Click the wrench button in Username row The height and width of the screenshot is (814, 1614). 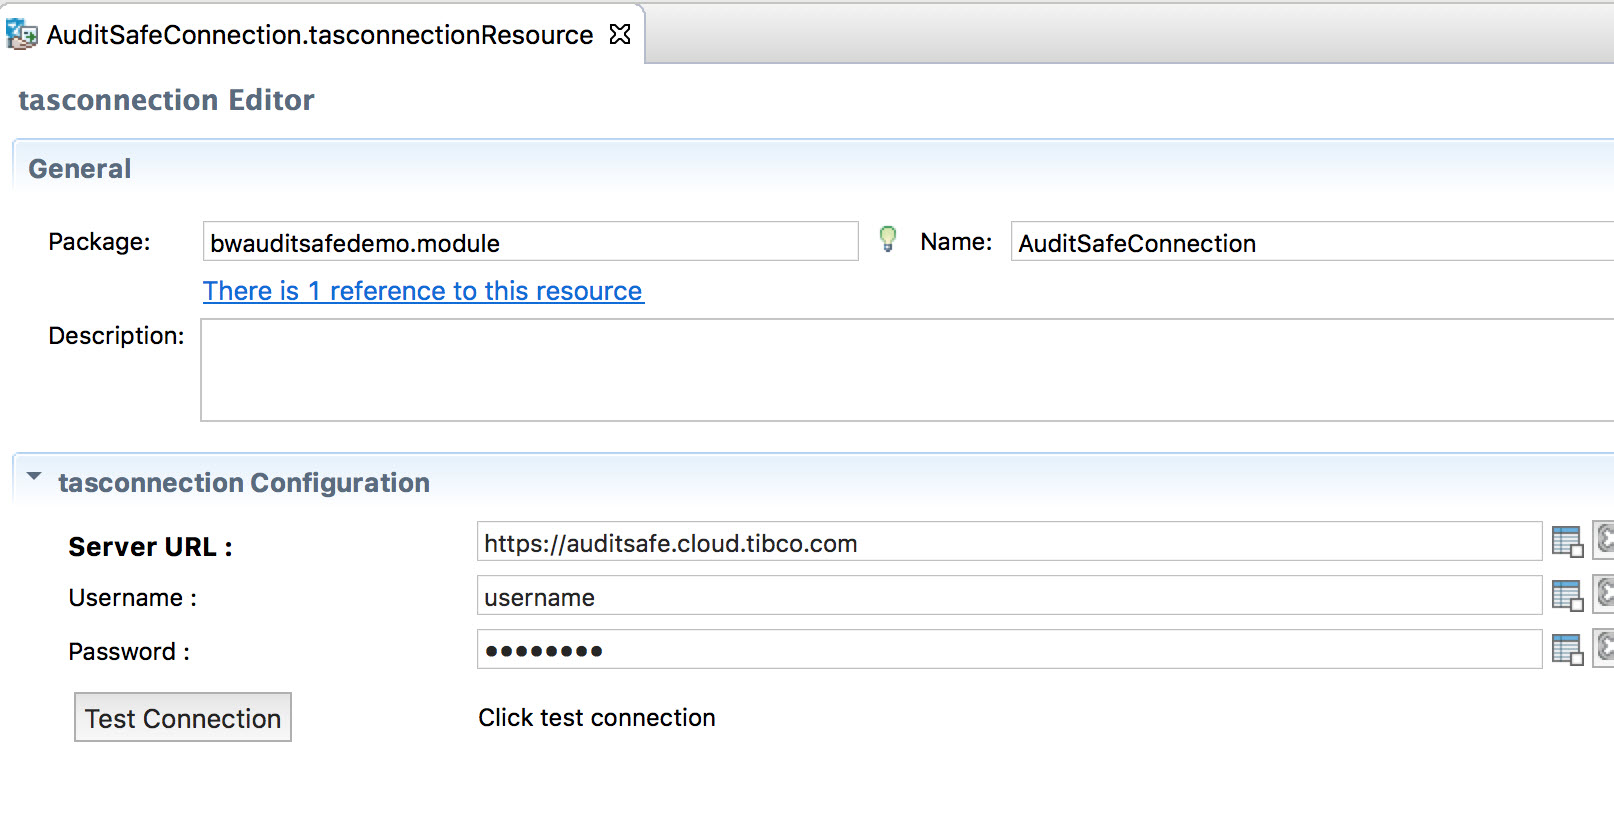point(1604,594)
